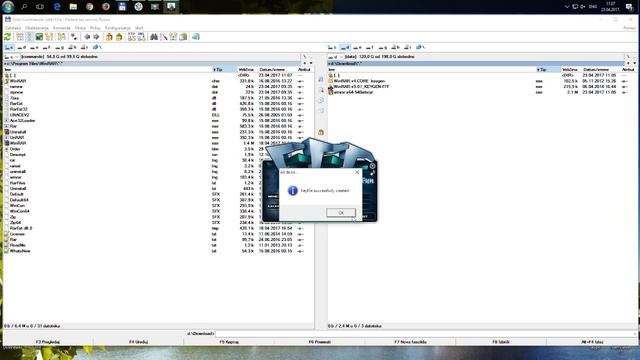This screenshot has width=640, height=360.
Task: Open File Explorer from the taskbar
Action: pos(73,7)
